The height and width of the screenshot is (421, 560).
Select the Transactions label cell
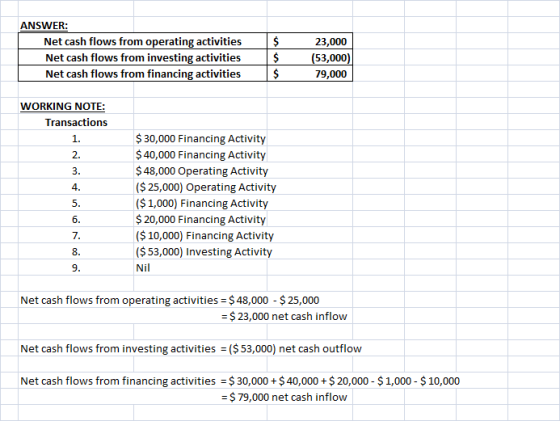click(x=76, y=122)
